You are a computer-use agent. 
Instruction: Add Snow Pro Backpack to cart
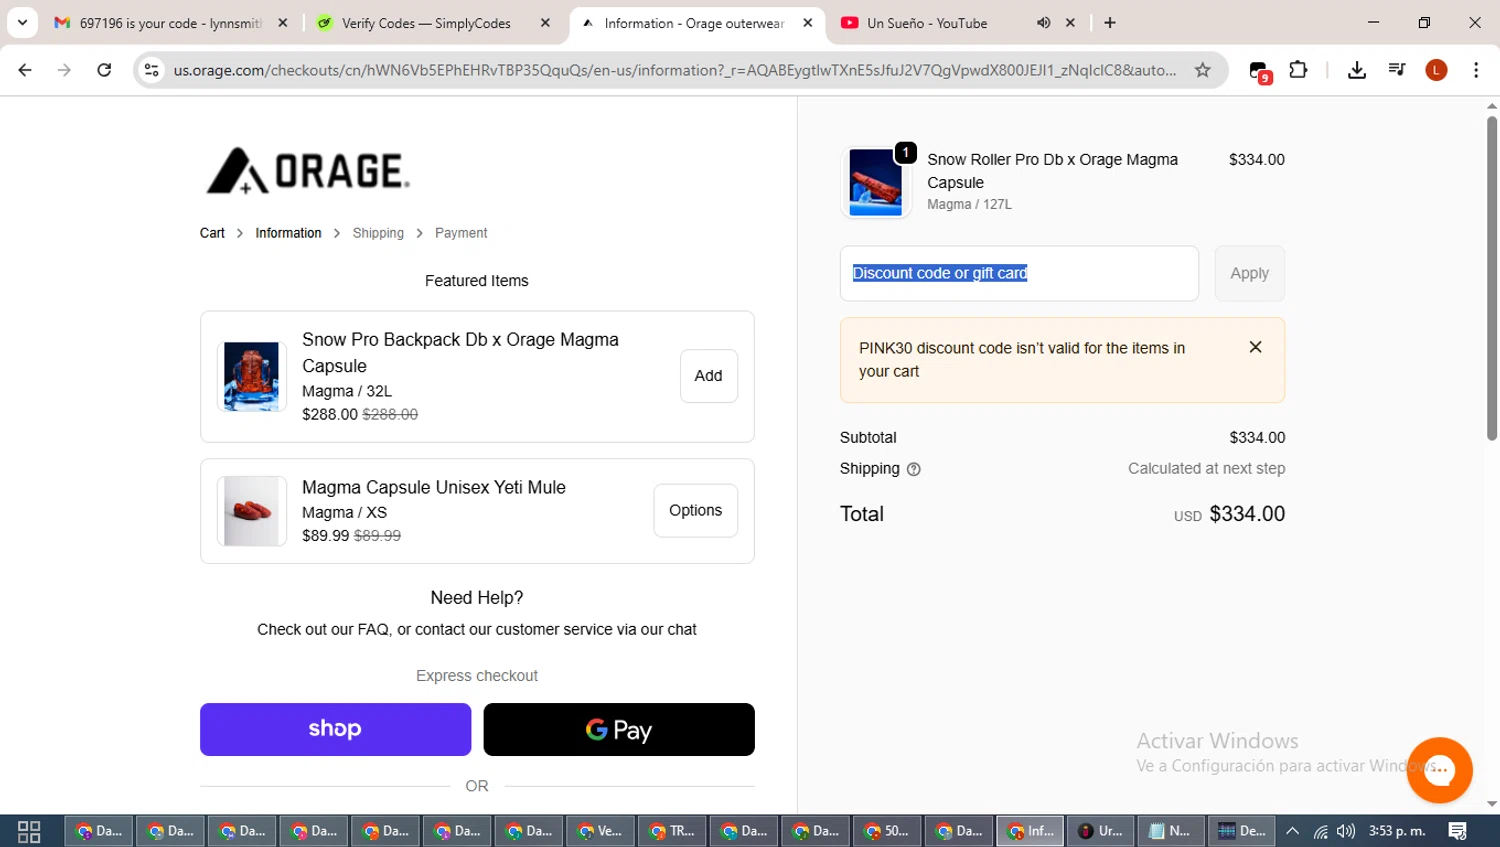[708, 376]
